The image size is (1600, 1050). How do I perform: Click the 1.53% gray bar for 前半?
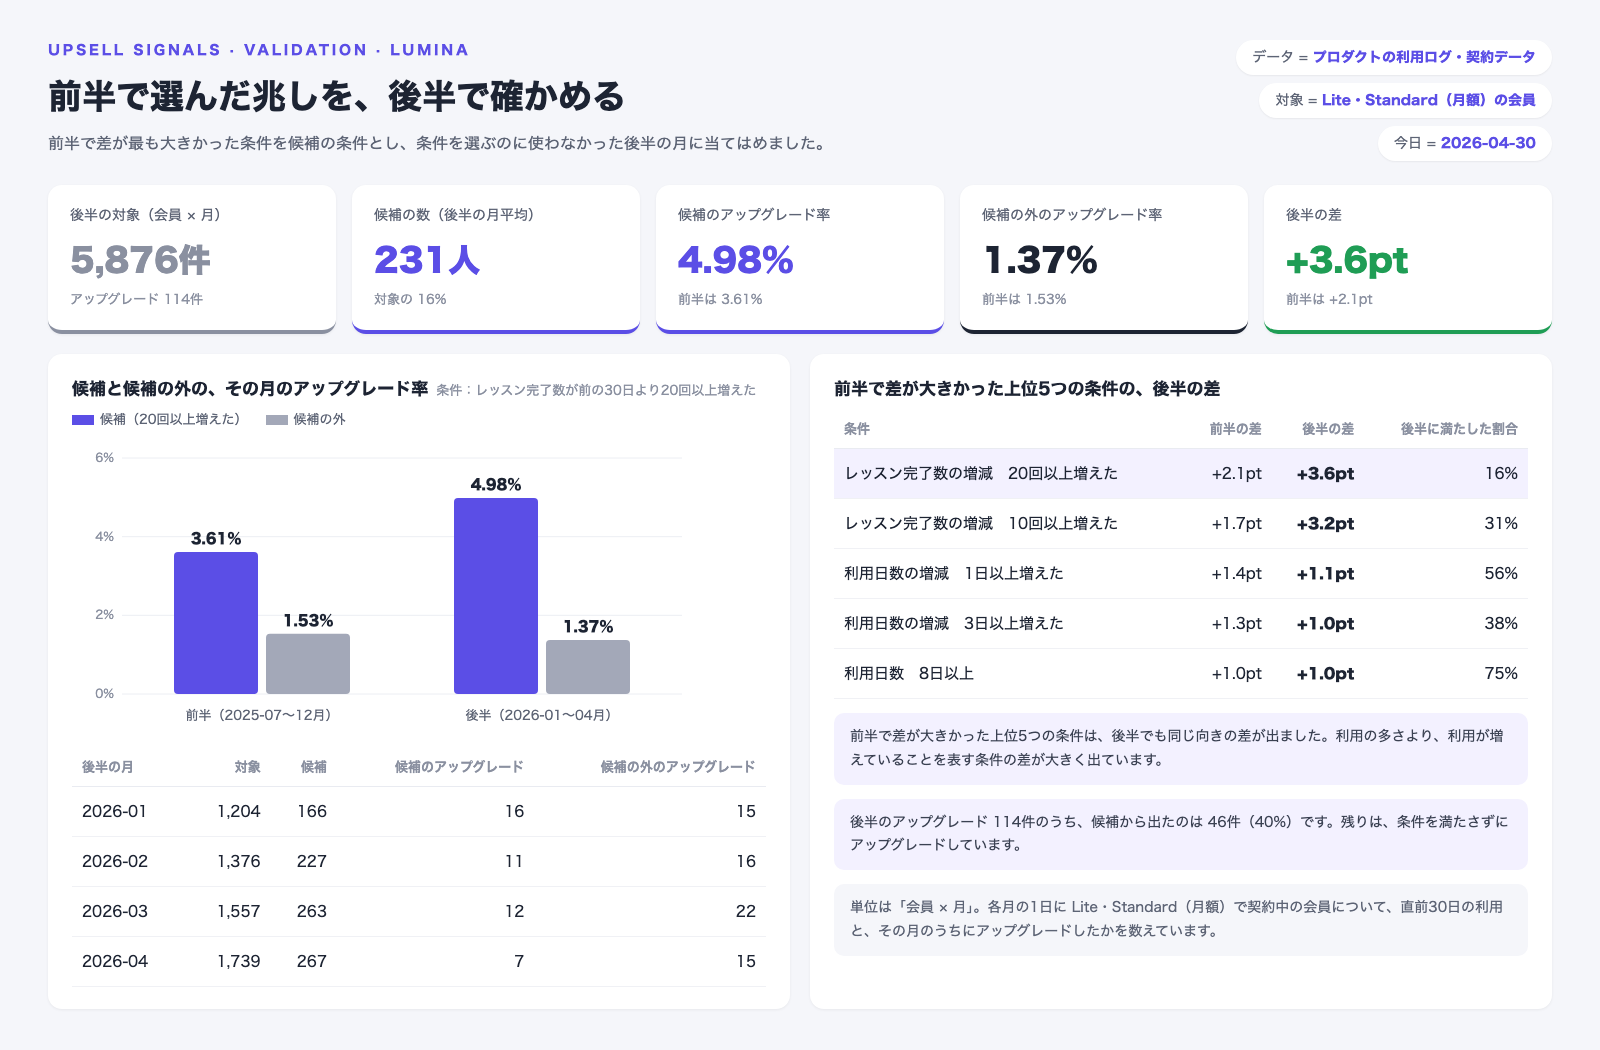(x=308, y=664)
